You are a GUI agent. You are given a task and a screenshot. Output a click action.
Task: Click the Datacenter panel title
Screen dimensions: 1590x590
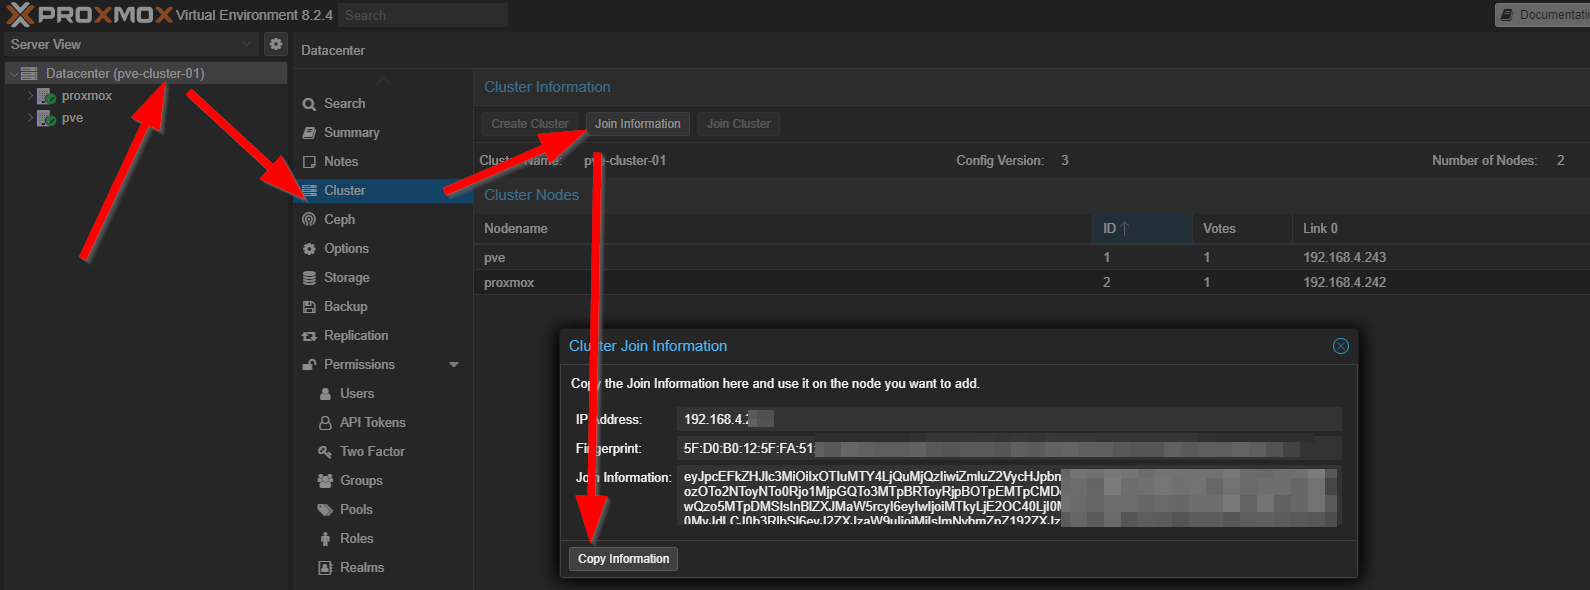pos(333,51)
